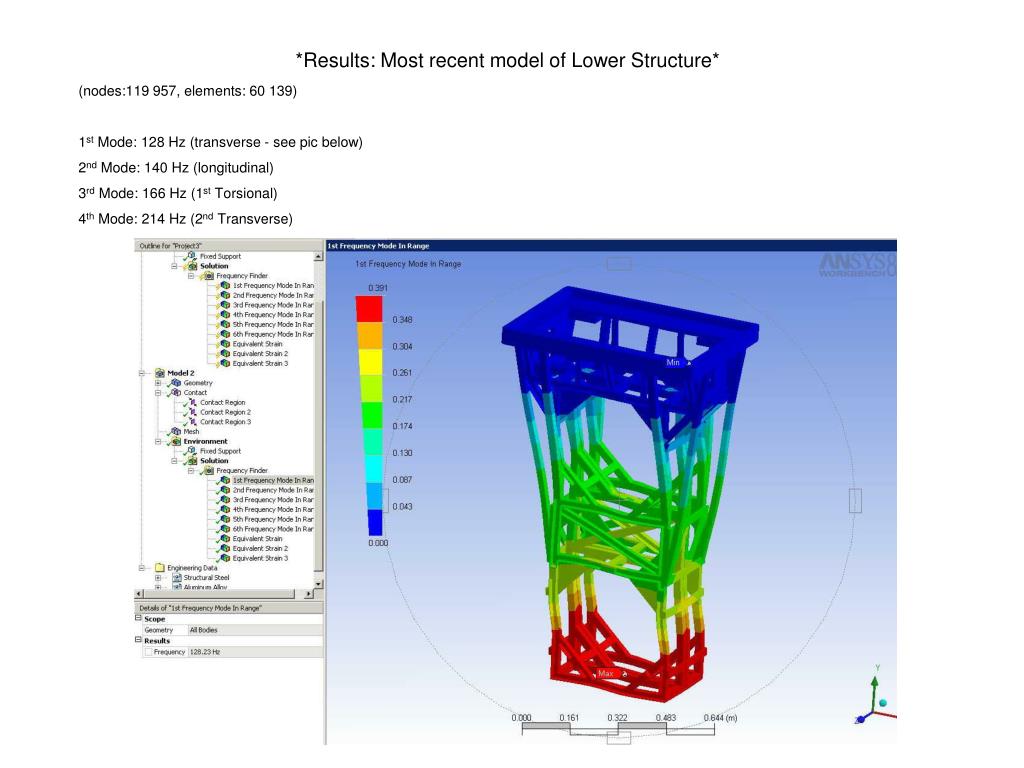Collapse the Model 2 tree node
The width and height of the screenshot is (1024, 768).
[x=141, y=373]
